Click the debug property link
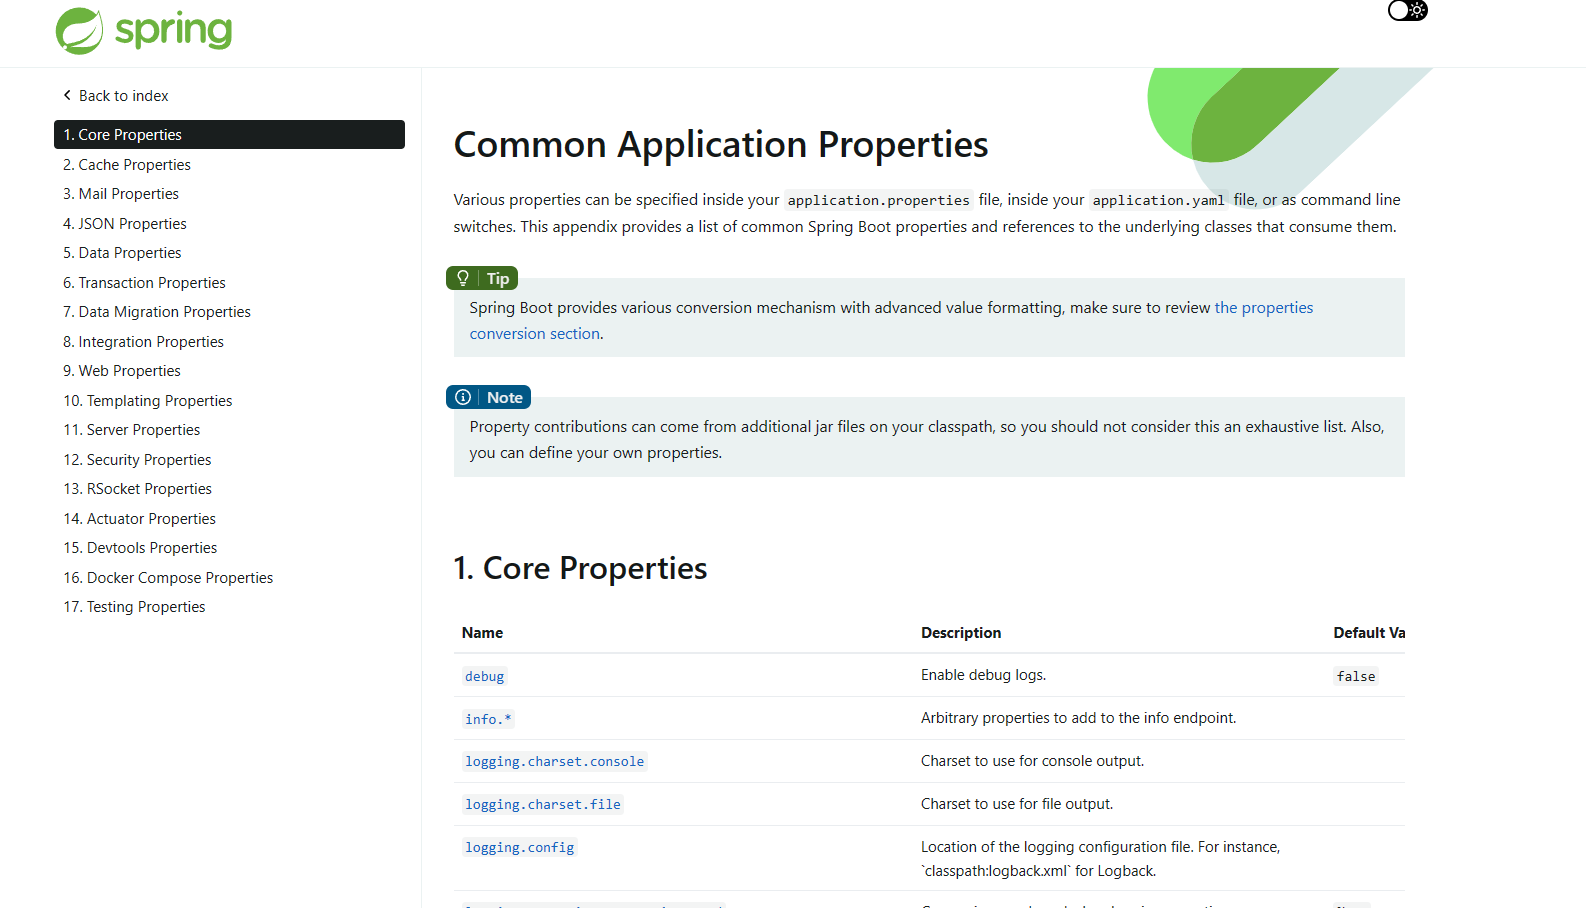 (485, 677)
